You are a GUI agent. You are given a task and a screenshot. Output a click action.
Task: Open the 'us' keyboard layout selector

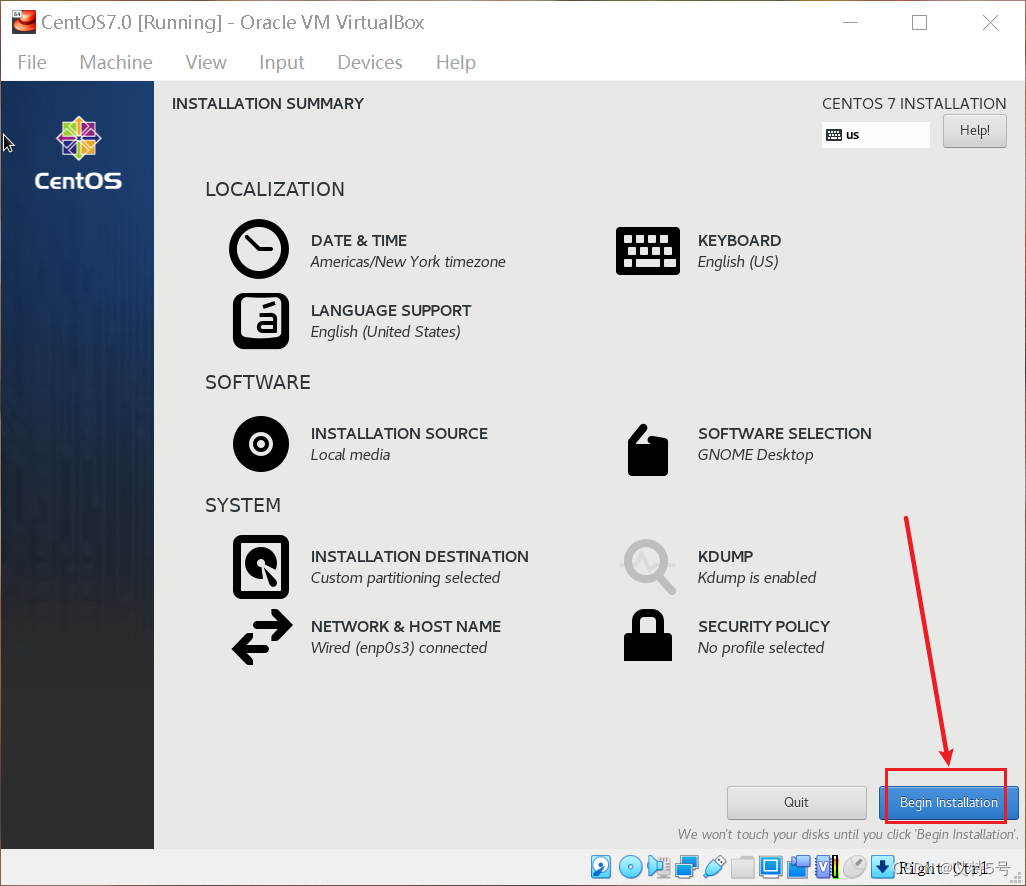(x=875, y=134)
